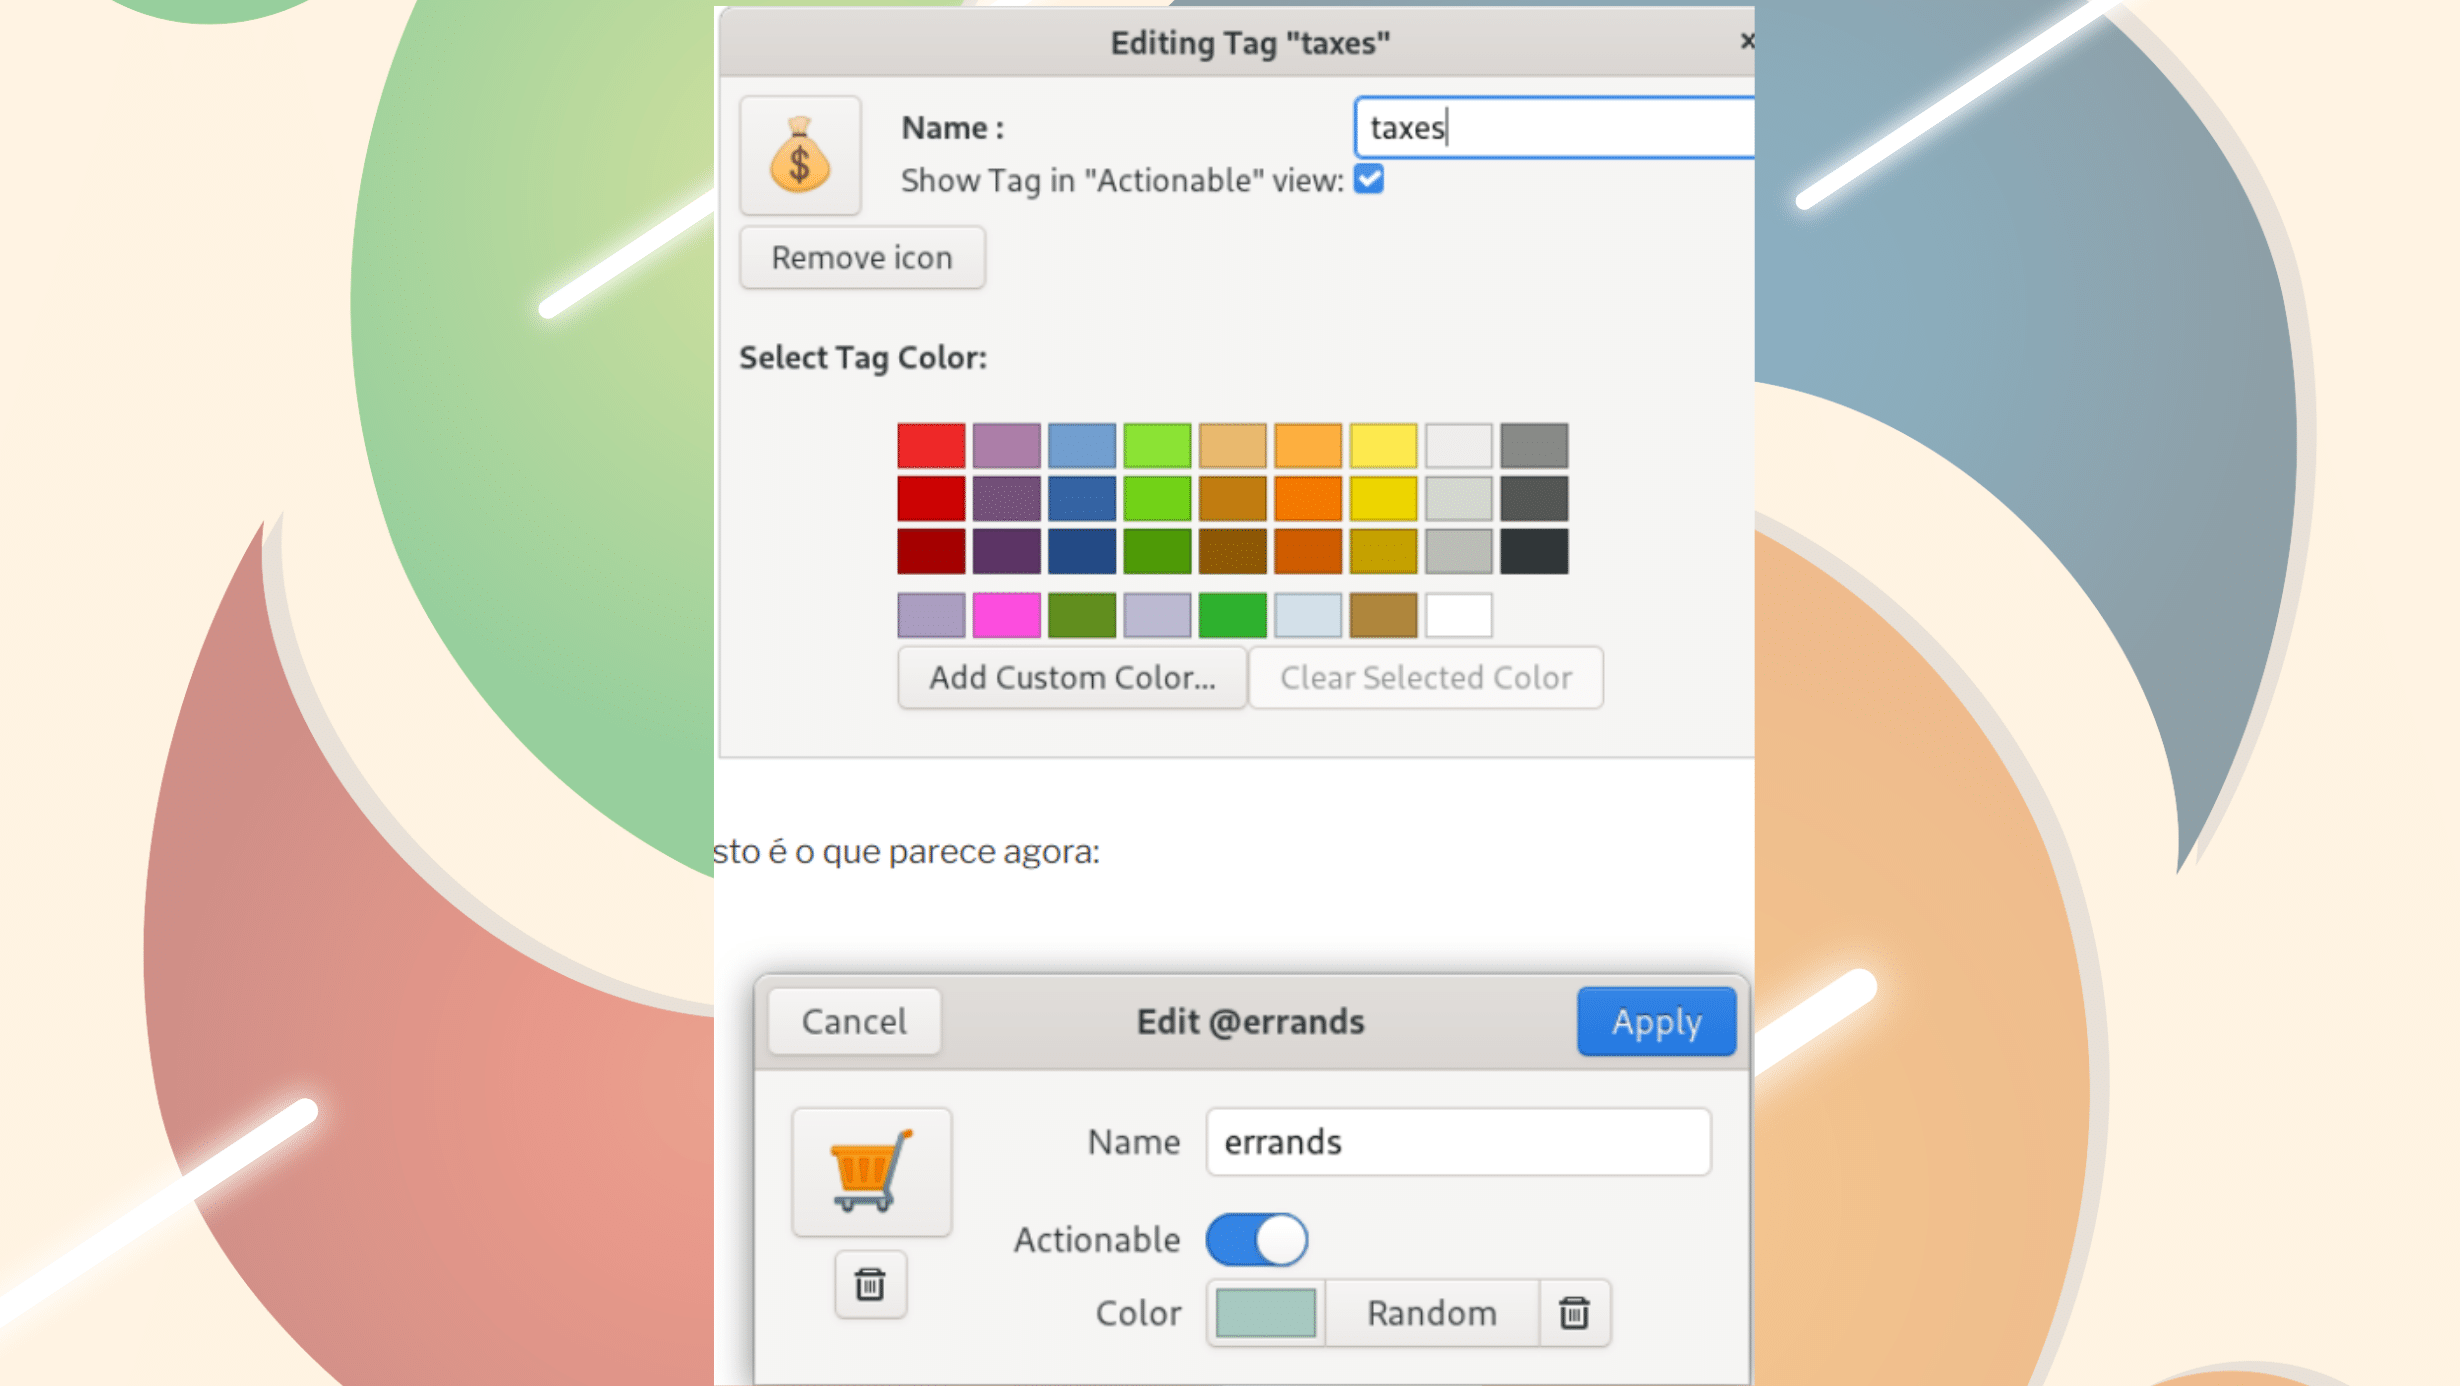Click the trash icon below the cart

pos(870,1284)
